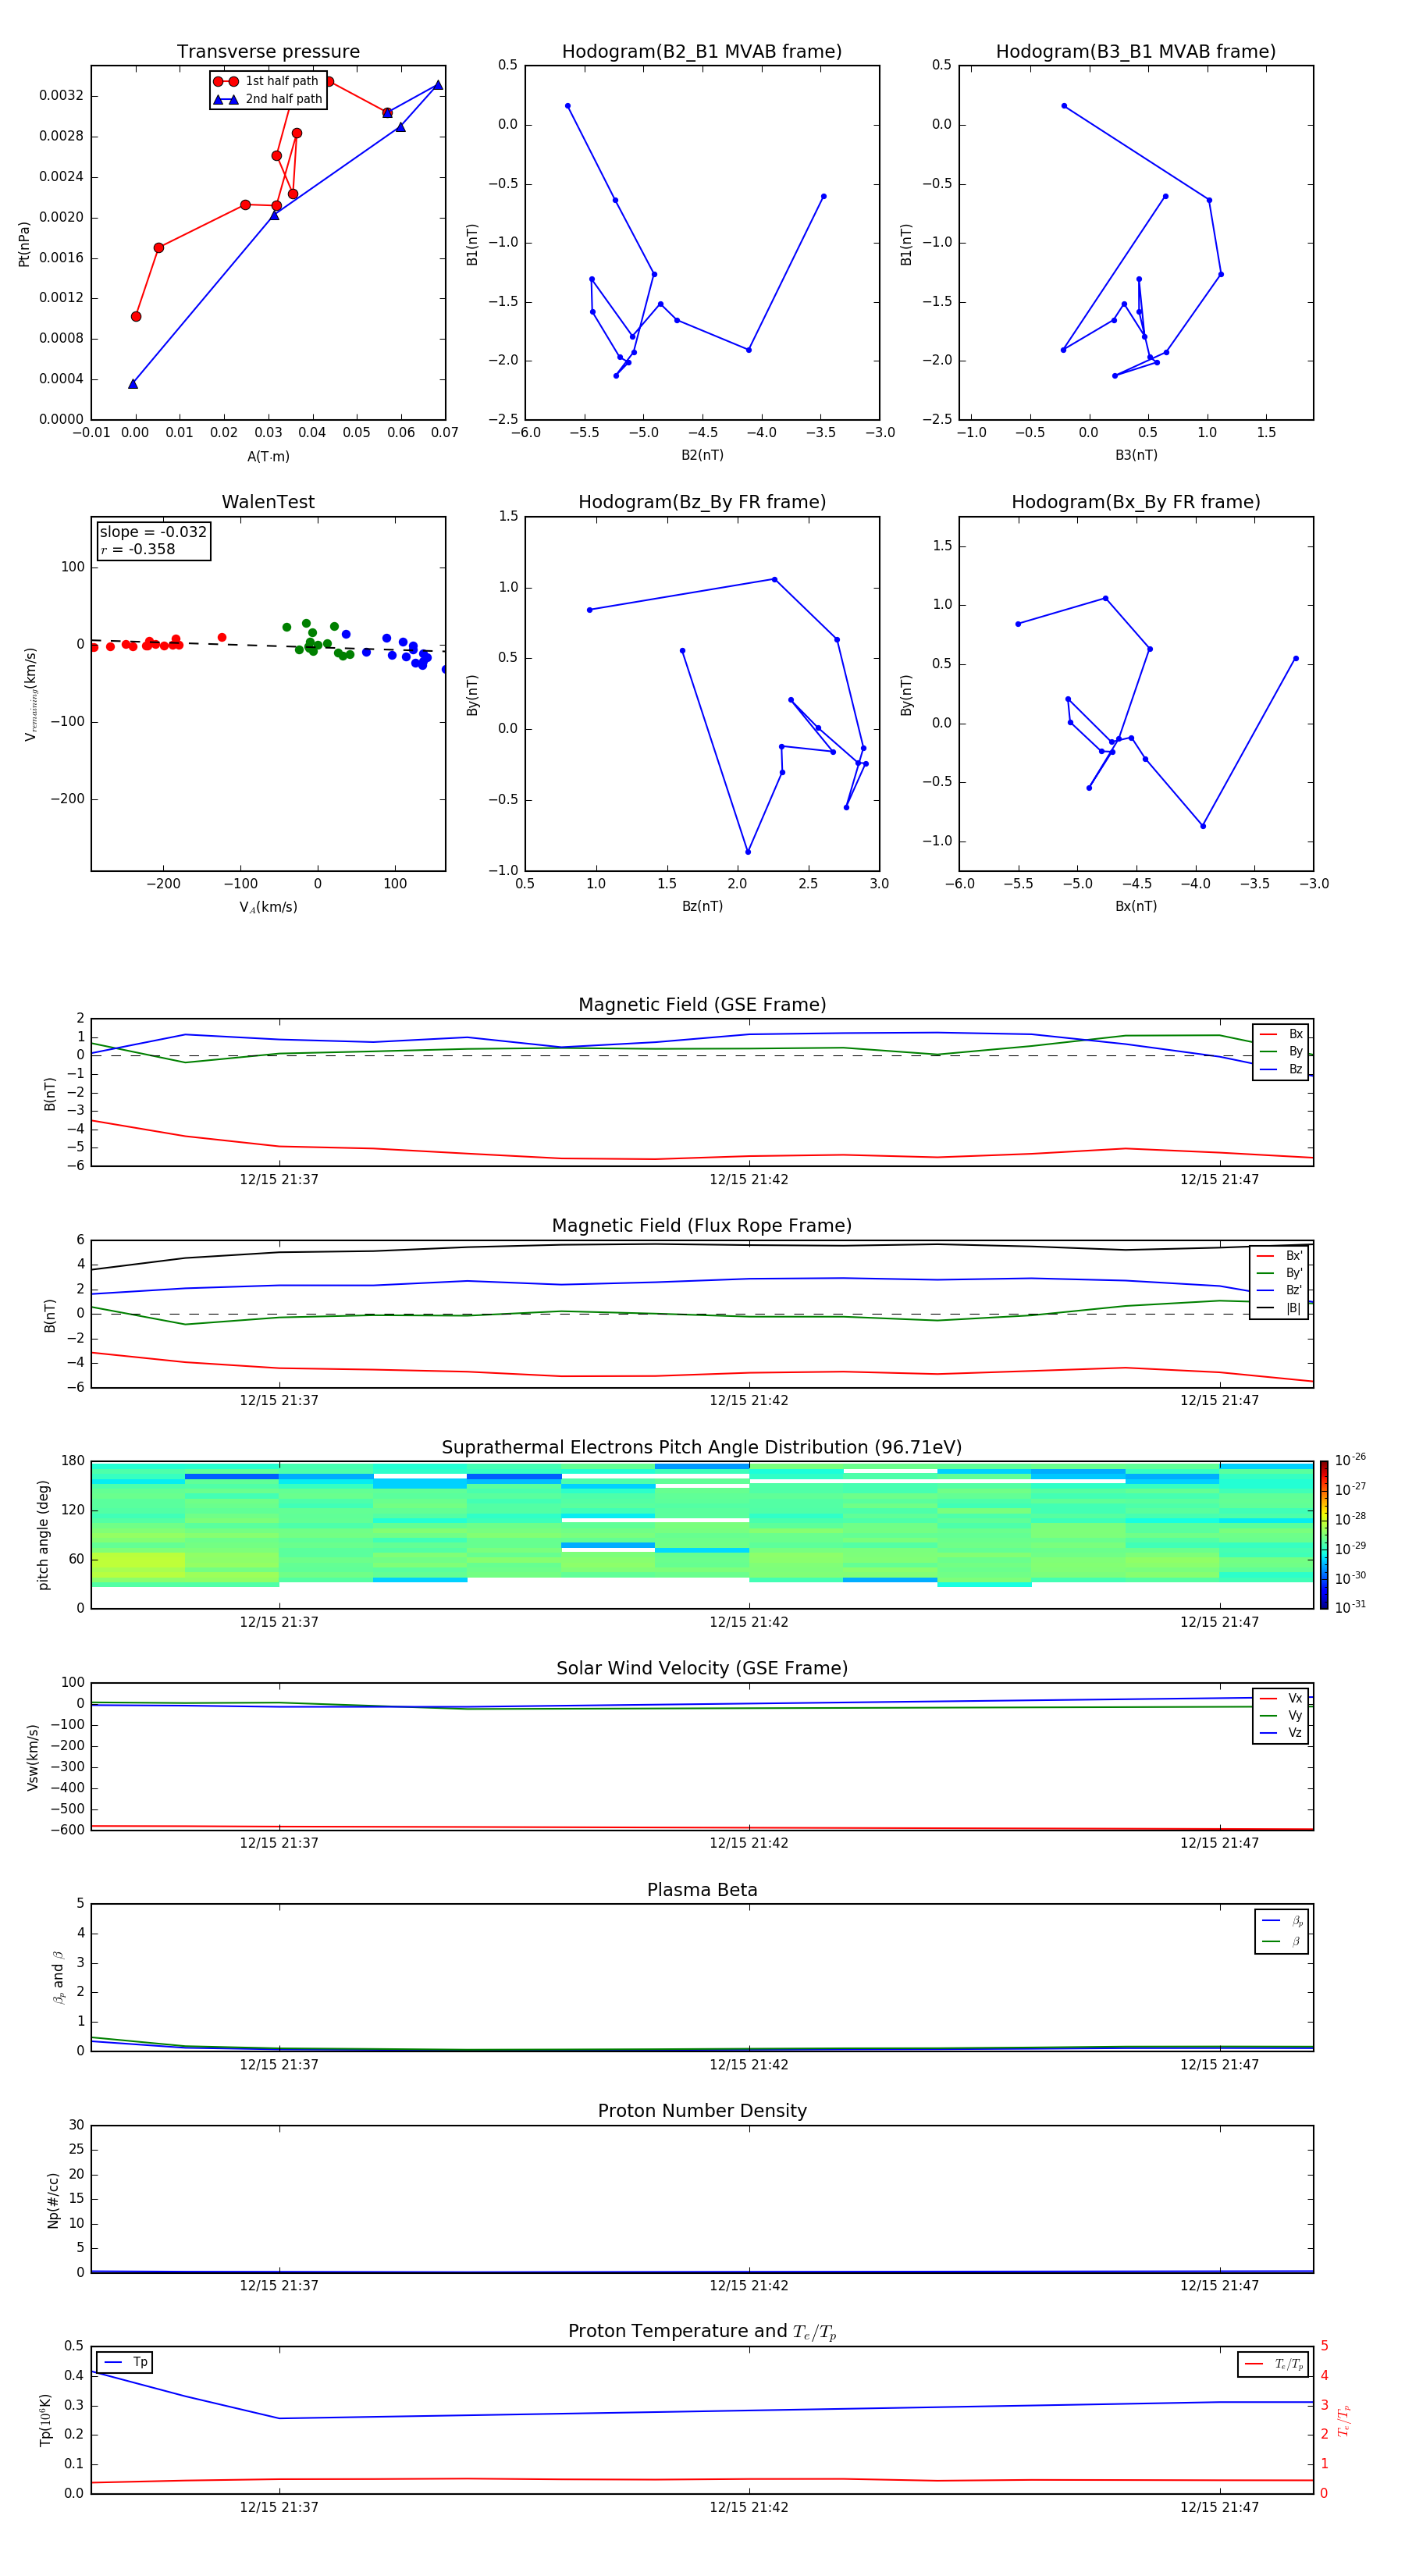Click the 'Hodogram(B3_B1 MVAB frame)' title
The height and width of the screenshot is (2576, 1405).
pyautogui.click(x=1136, y=52)
